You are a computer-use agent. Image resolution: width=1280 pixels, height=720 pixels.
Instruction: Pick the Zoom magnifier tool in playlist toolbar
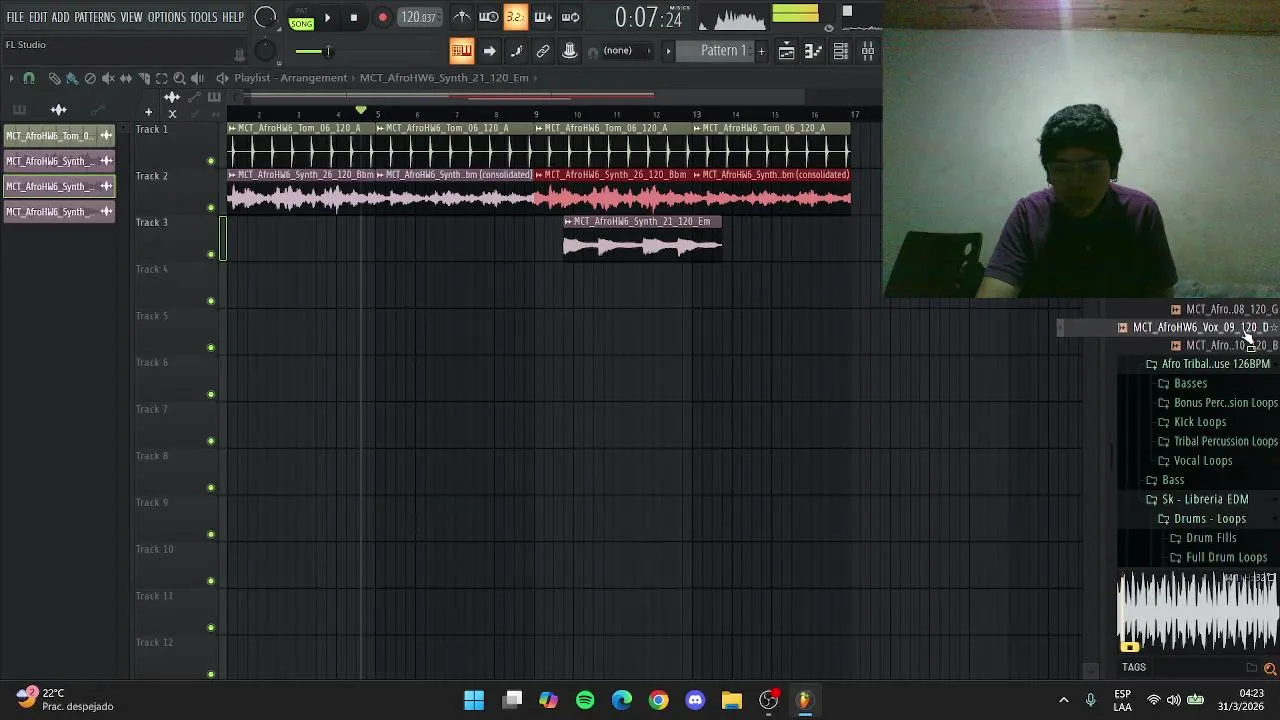pyautogui.click(x=180, y=78)
